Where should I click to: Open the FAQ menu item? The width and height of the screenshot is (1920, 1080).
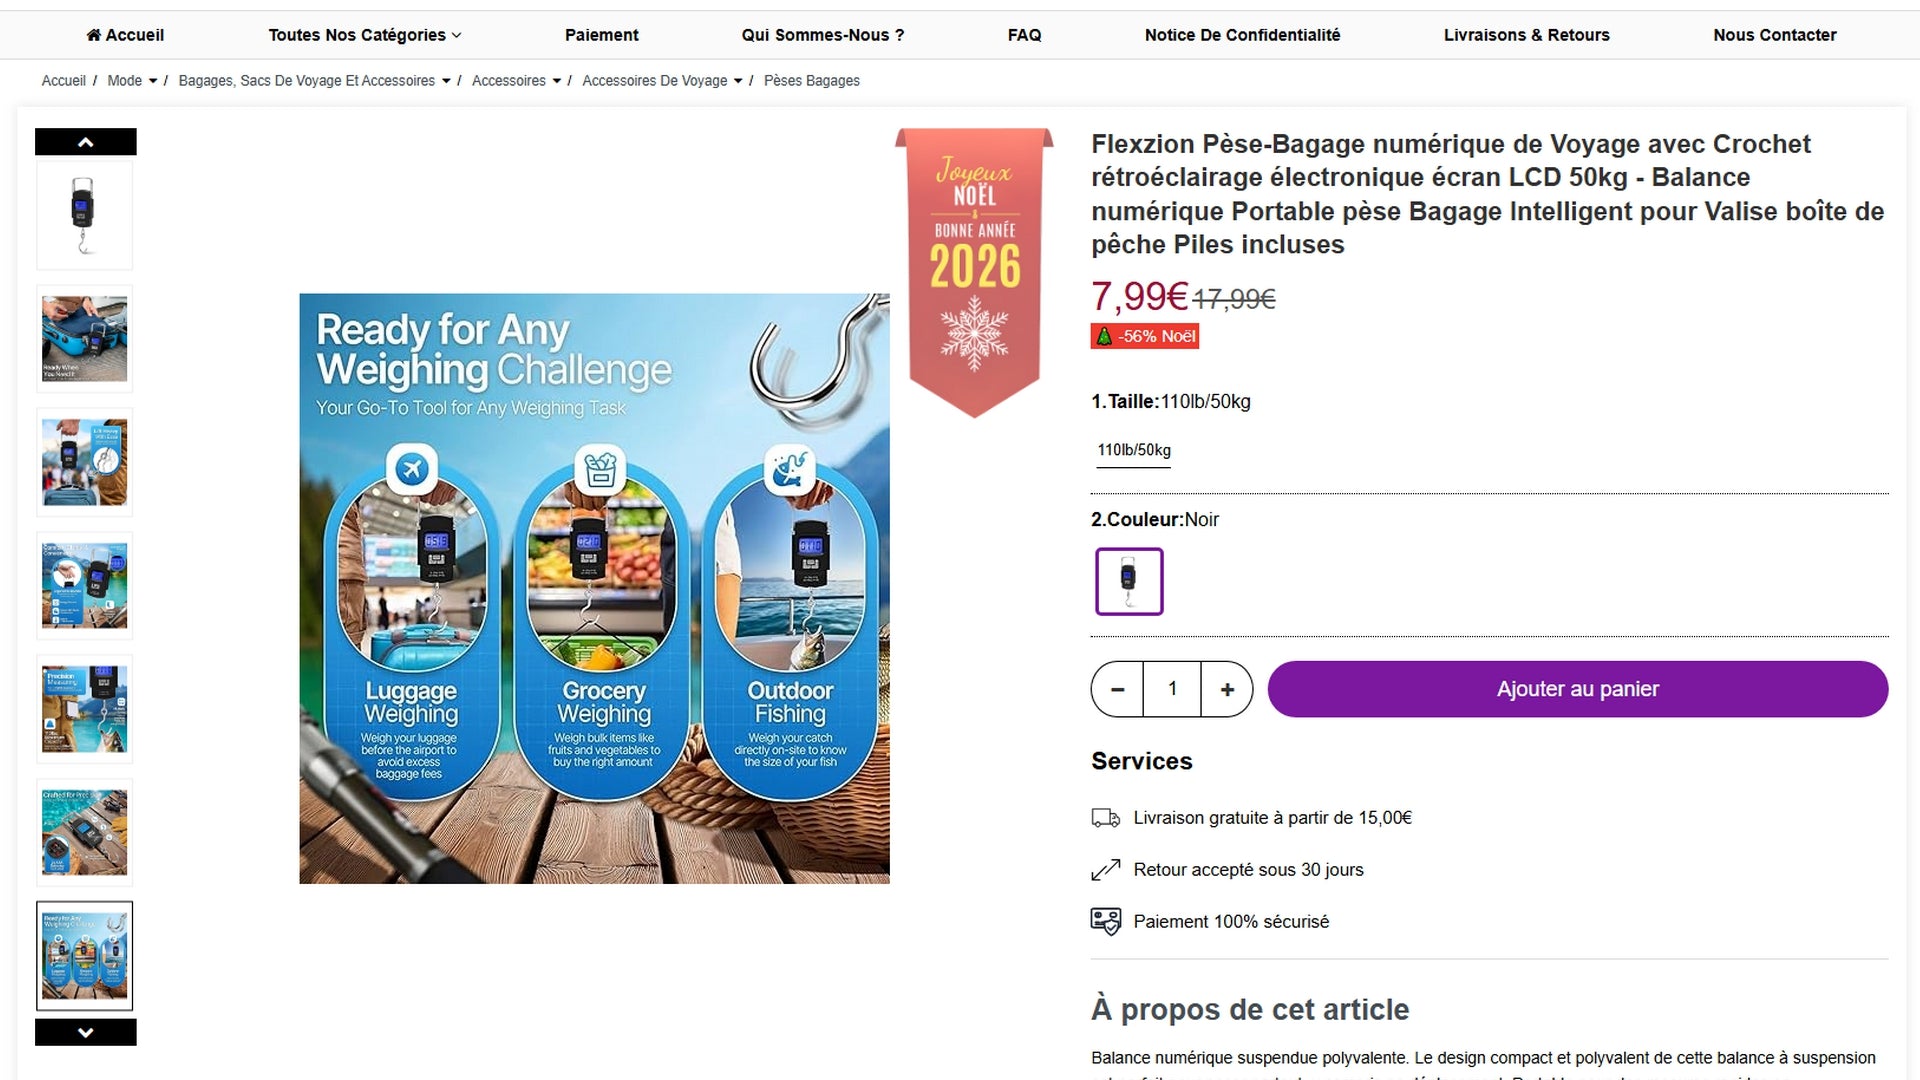(1024, 35)
